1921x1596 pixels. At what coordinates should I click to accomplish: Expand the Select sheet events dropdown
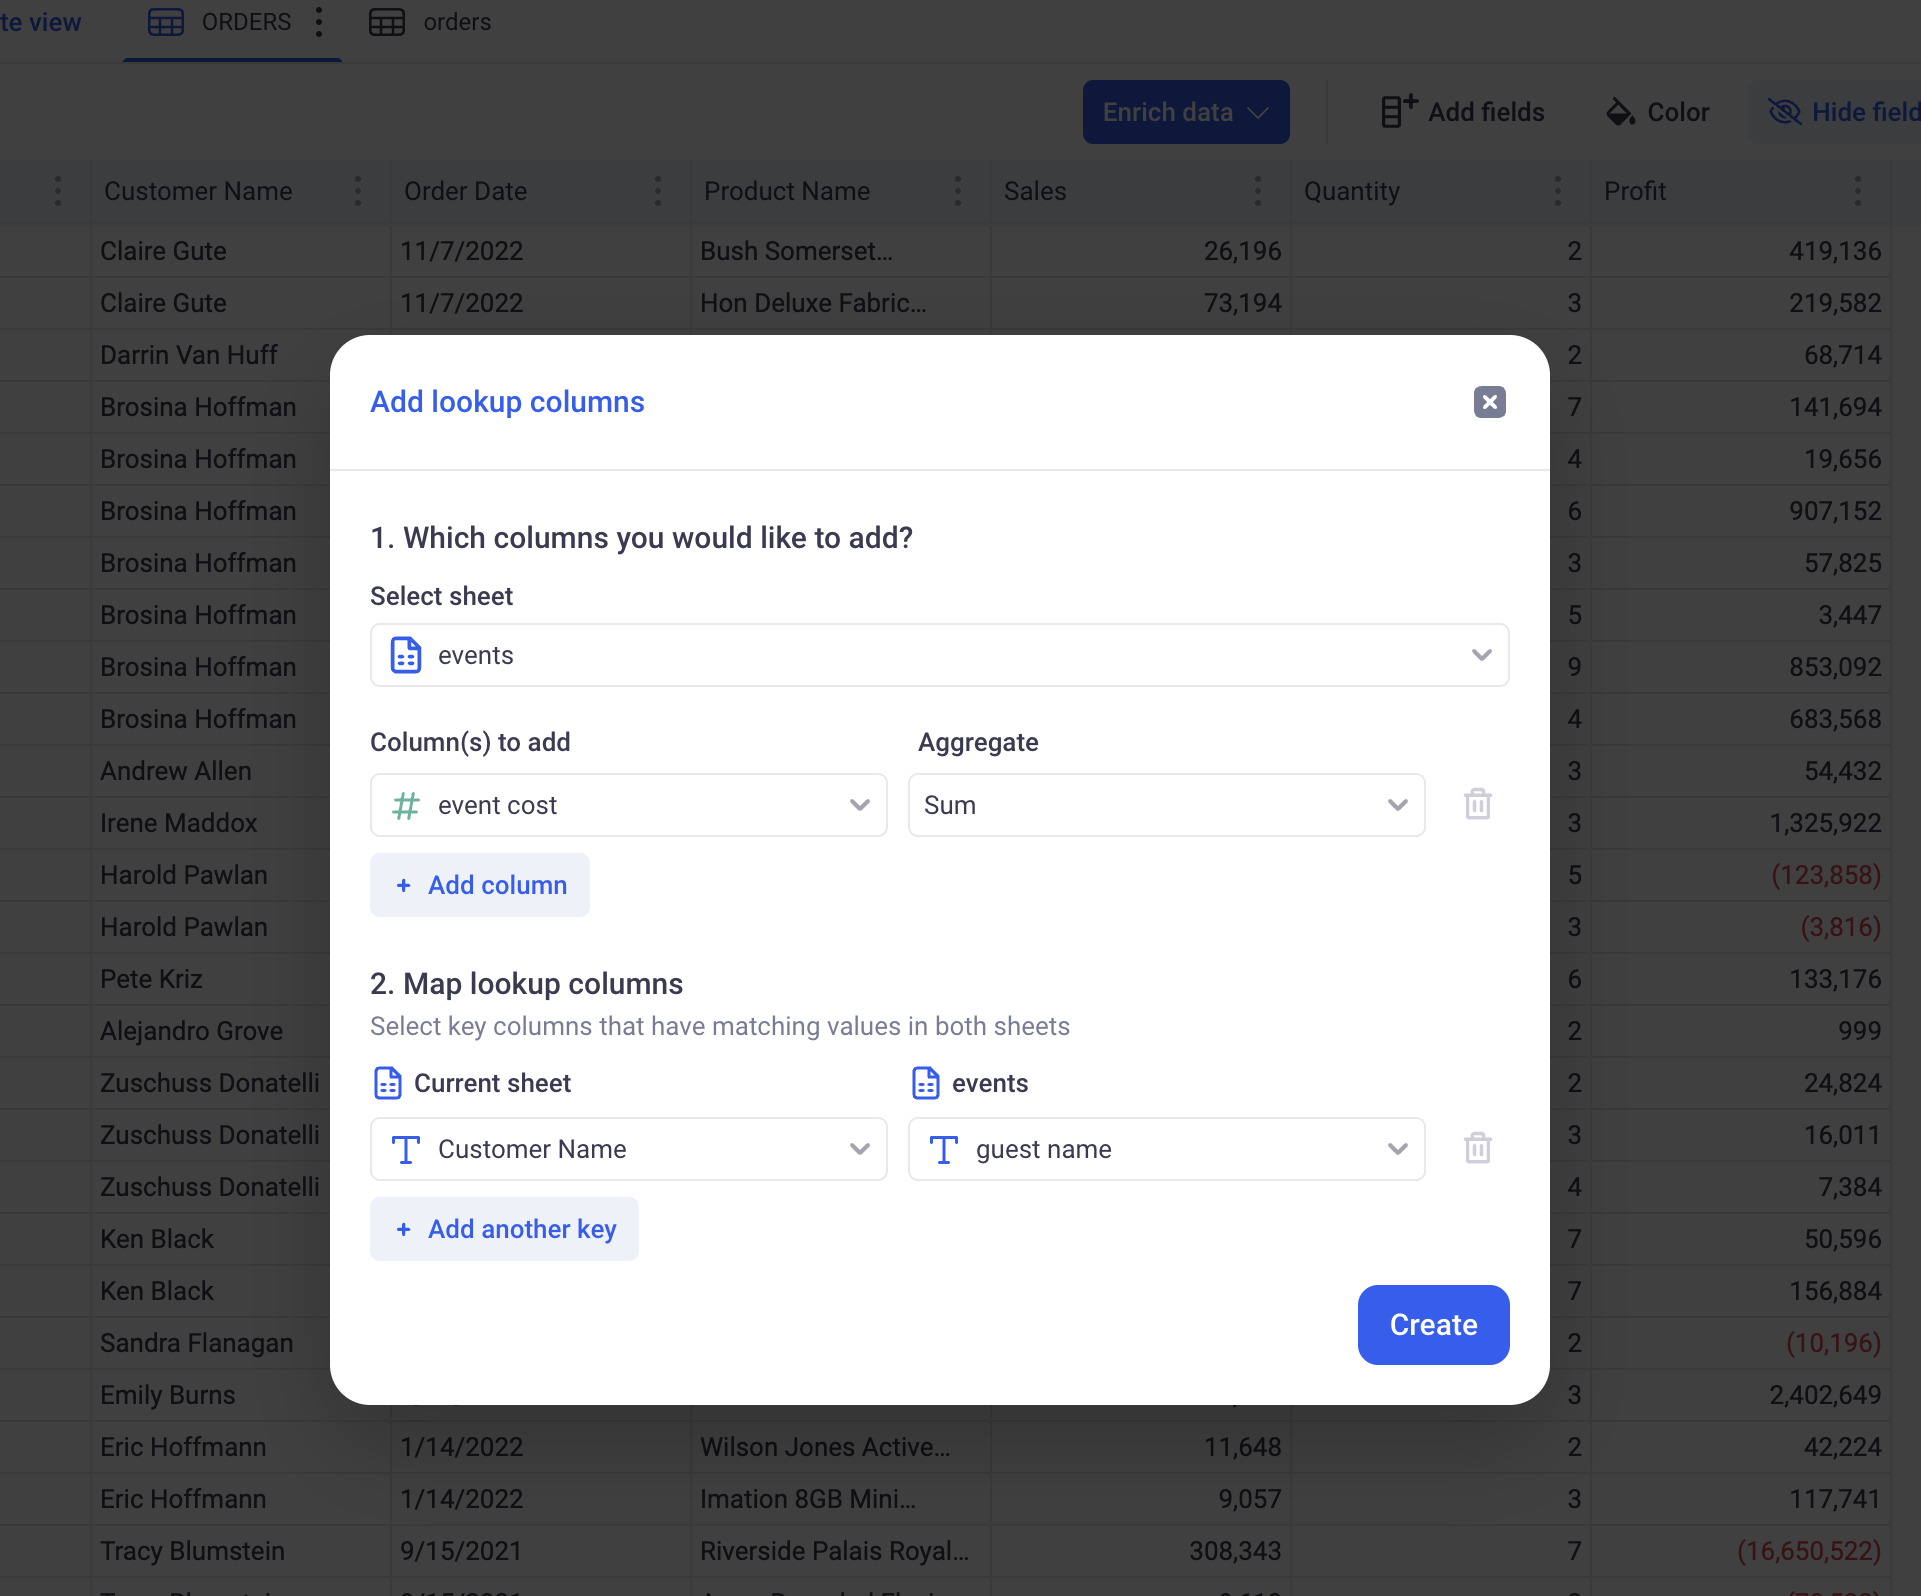[x=939, y=655]
